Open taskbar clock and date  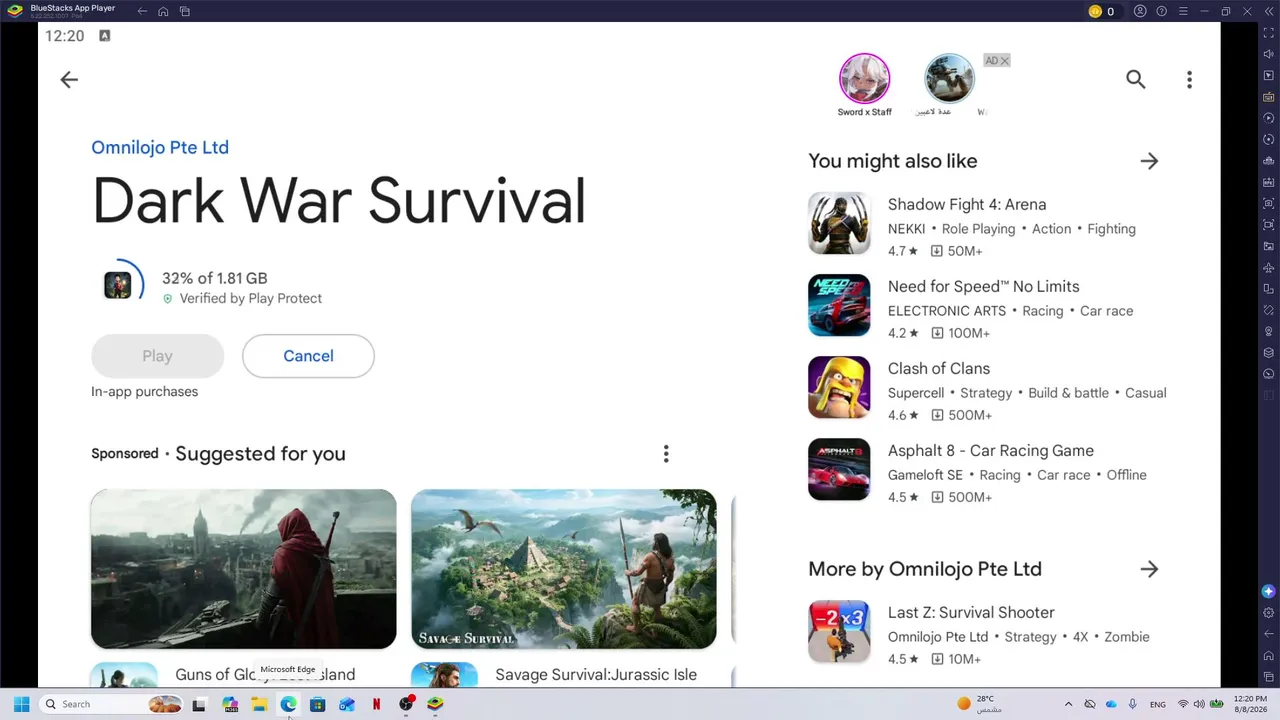pos(1250,704)
